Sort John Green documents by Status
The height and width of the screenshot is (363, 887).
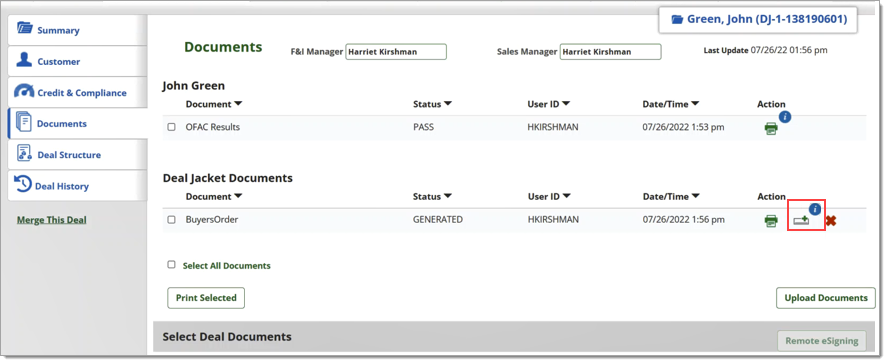(x=432, y=104)
